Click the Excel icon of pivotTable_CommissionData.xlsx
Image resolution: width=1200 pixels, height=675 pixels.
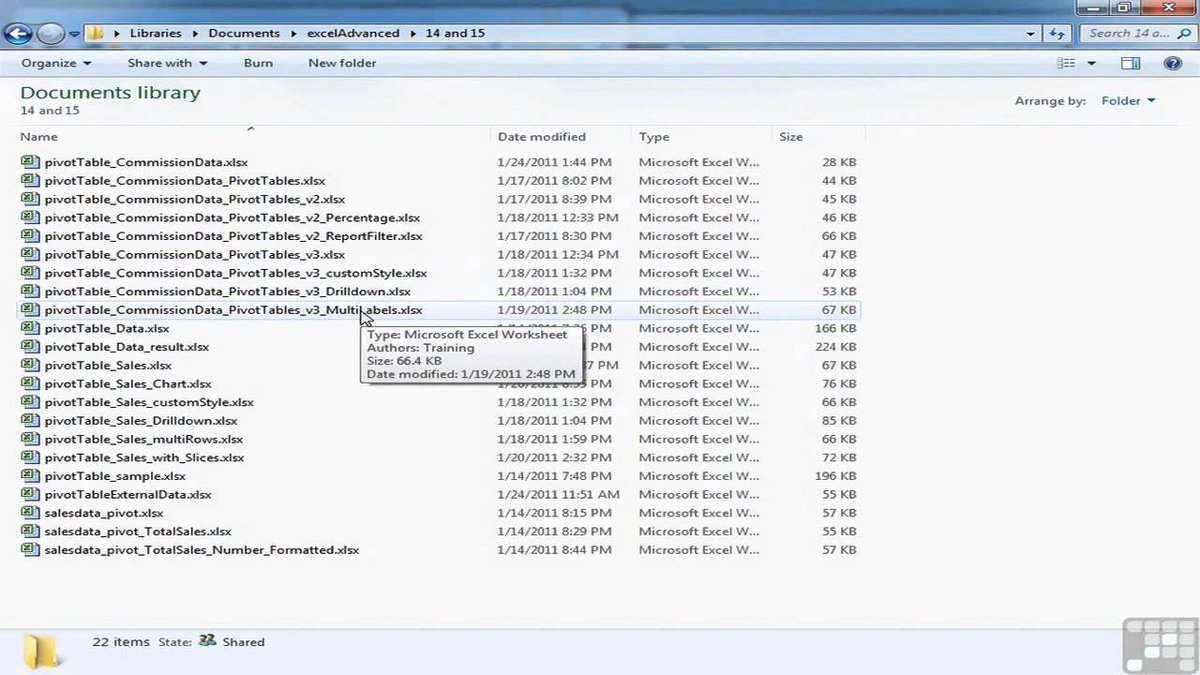(29, 162)
